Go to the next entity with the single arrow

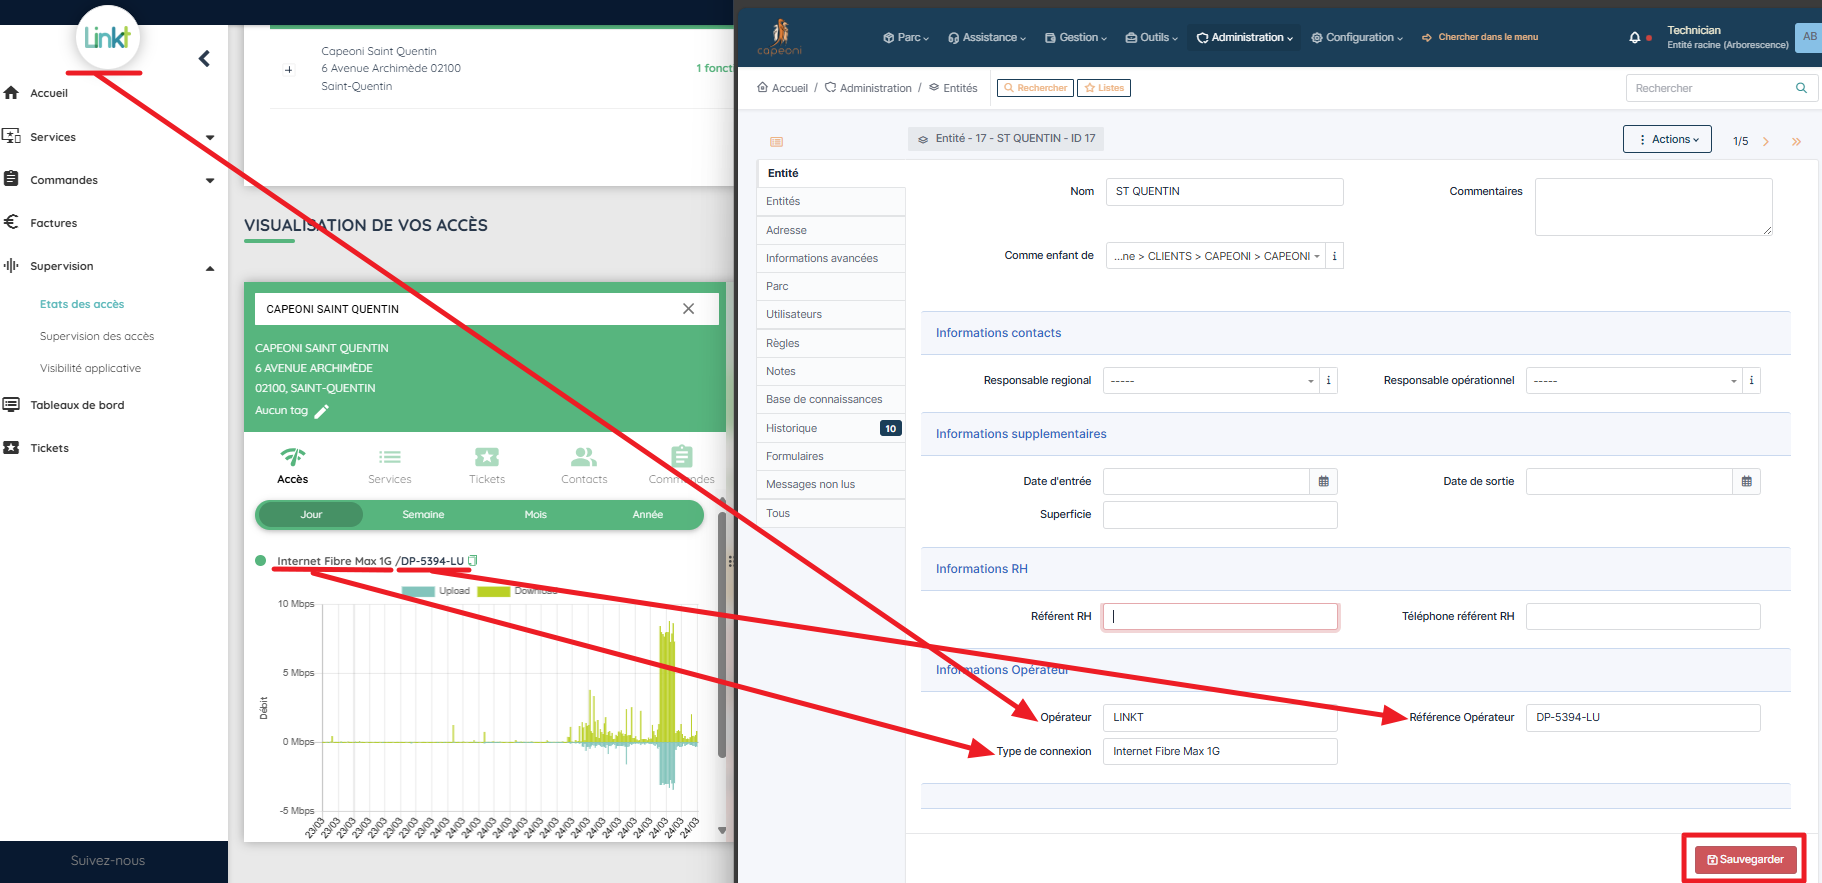1766,142
